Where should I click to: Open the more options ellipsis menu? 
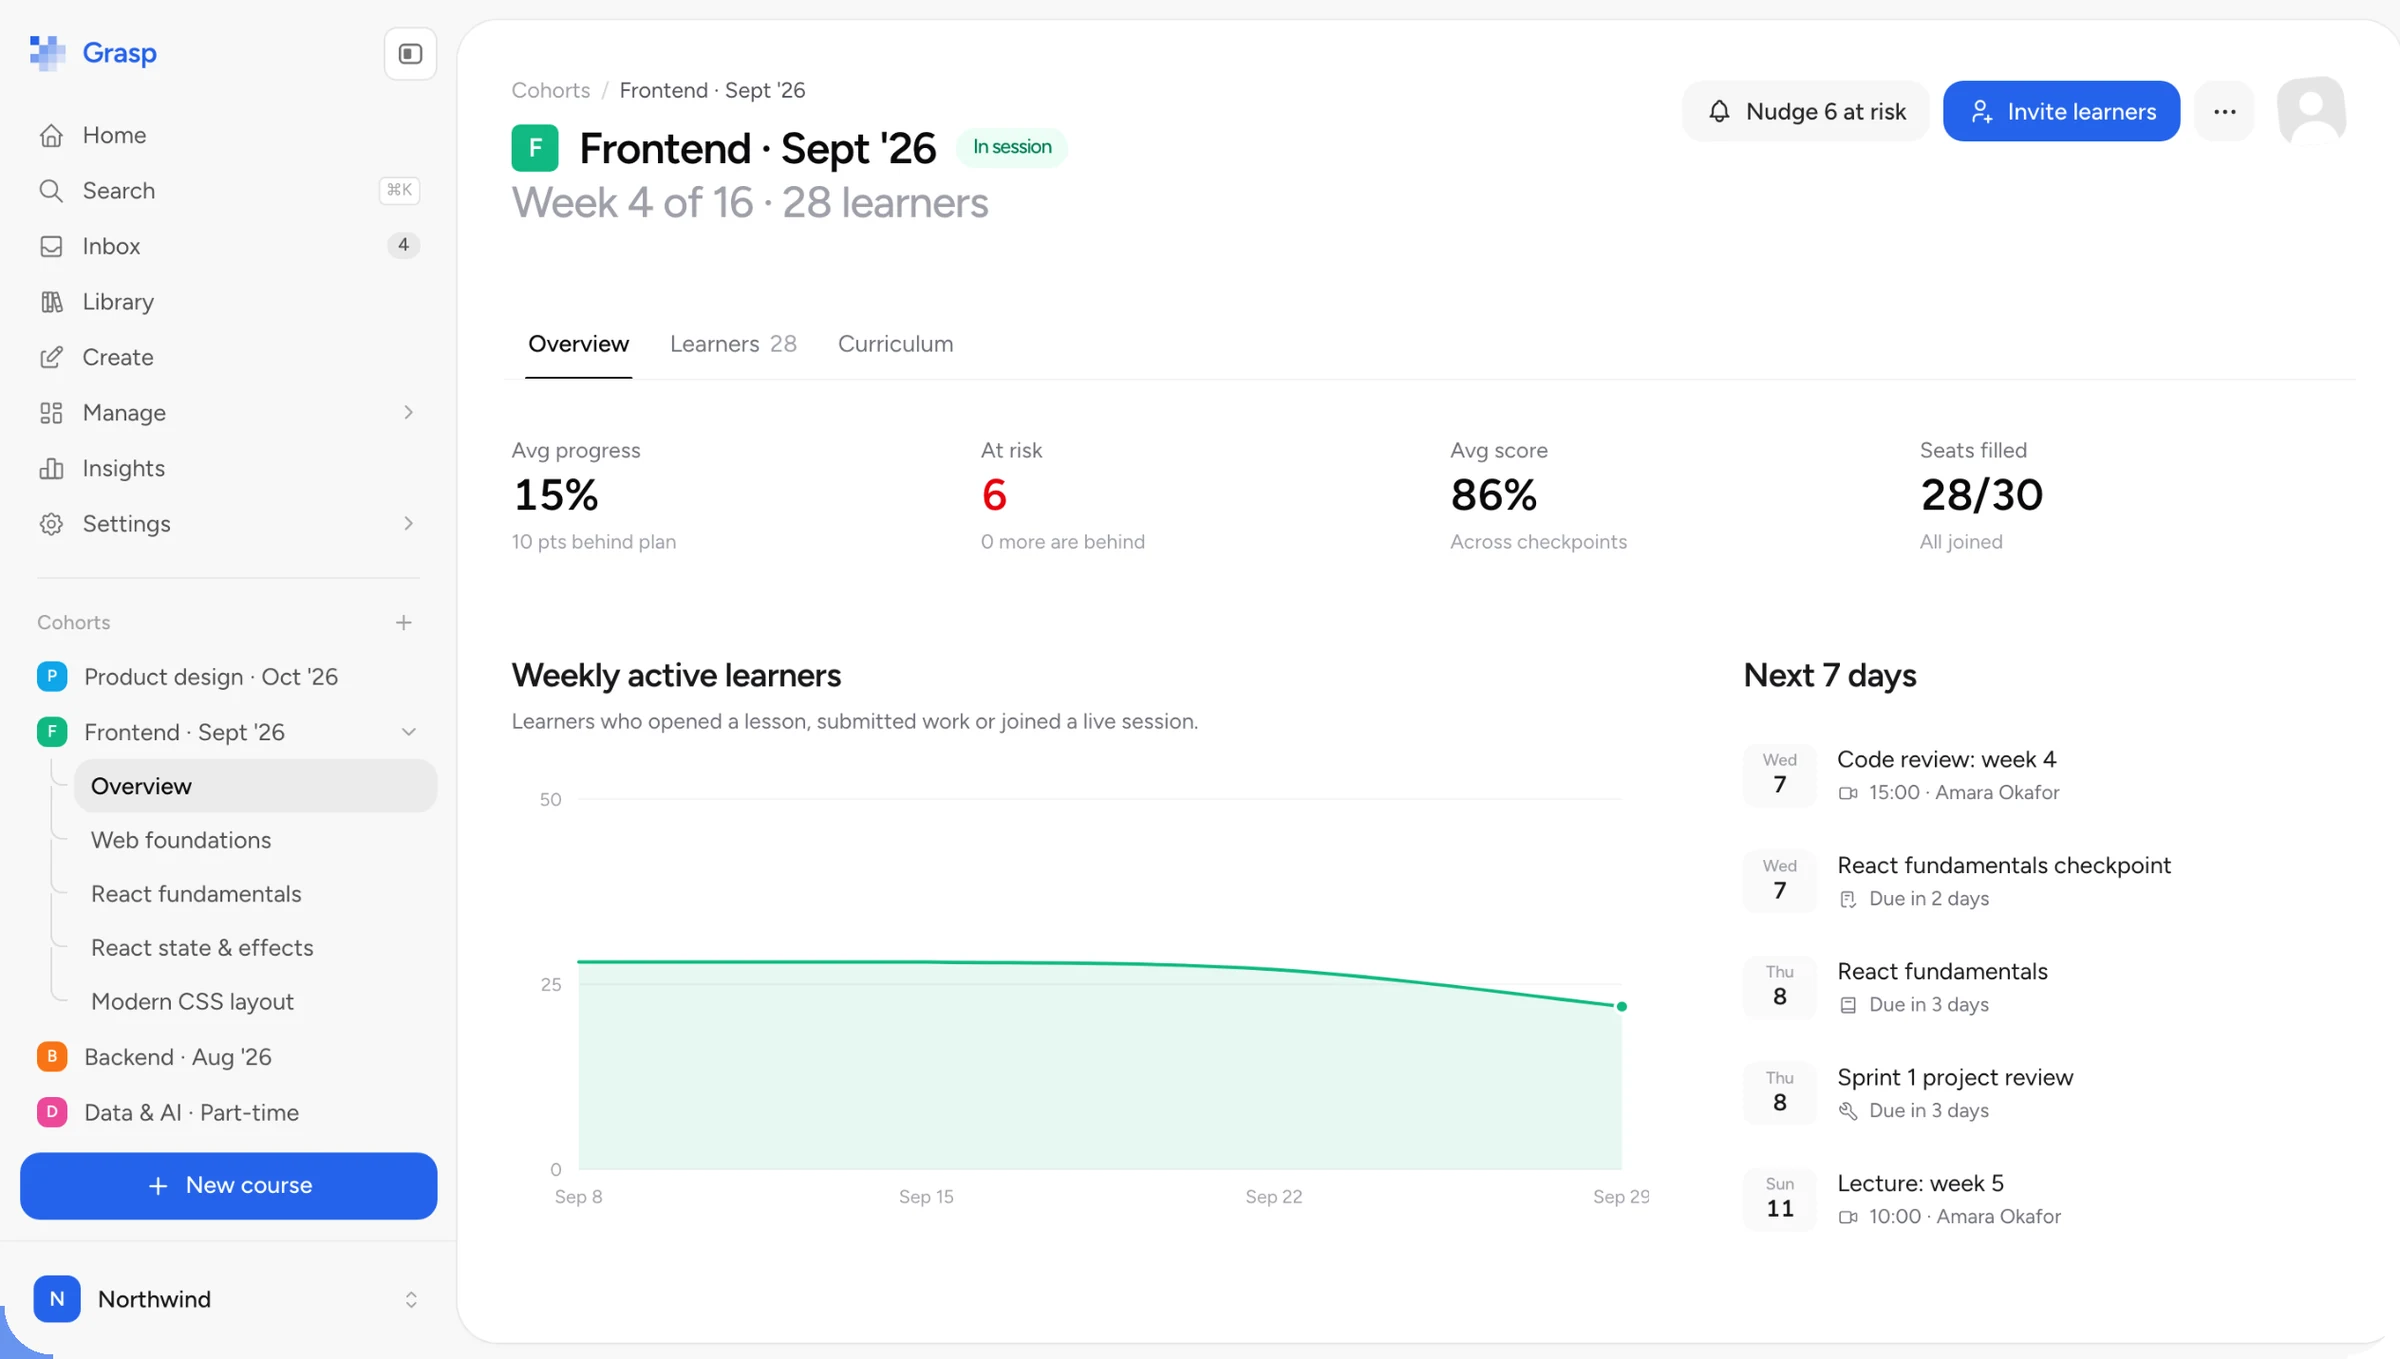(2224, 111)
